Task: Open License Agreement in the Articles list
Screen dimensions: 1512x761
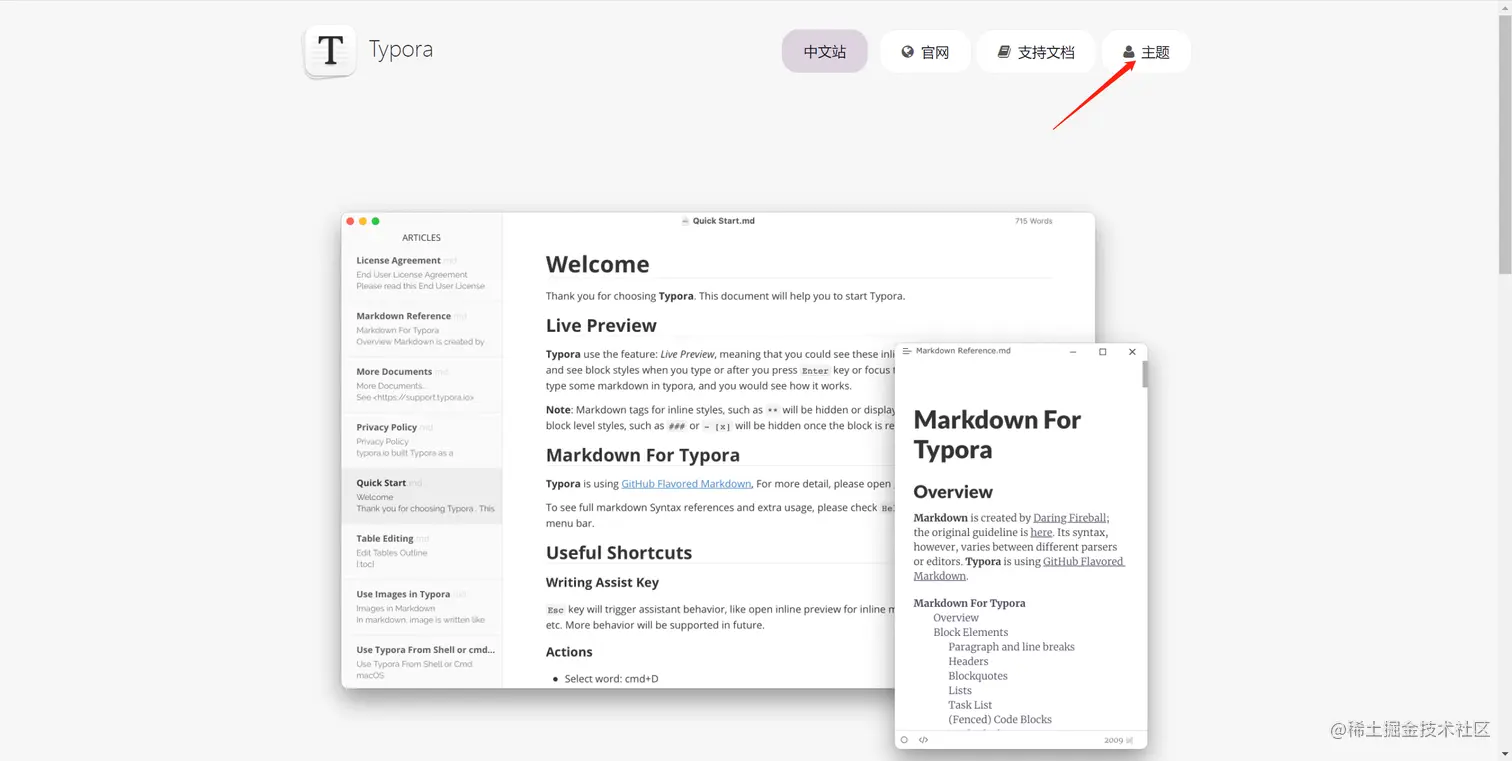Action: pyautogui.click(x=421, y=273)
